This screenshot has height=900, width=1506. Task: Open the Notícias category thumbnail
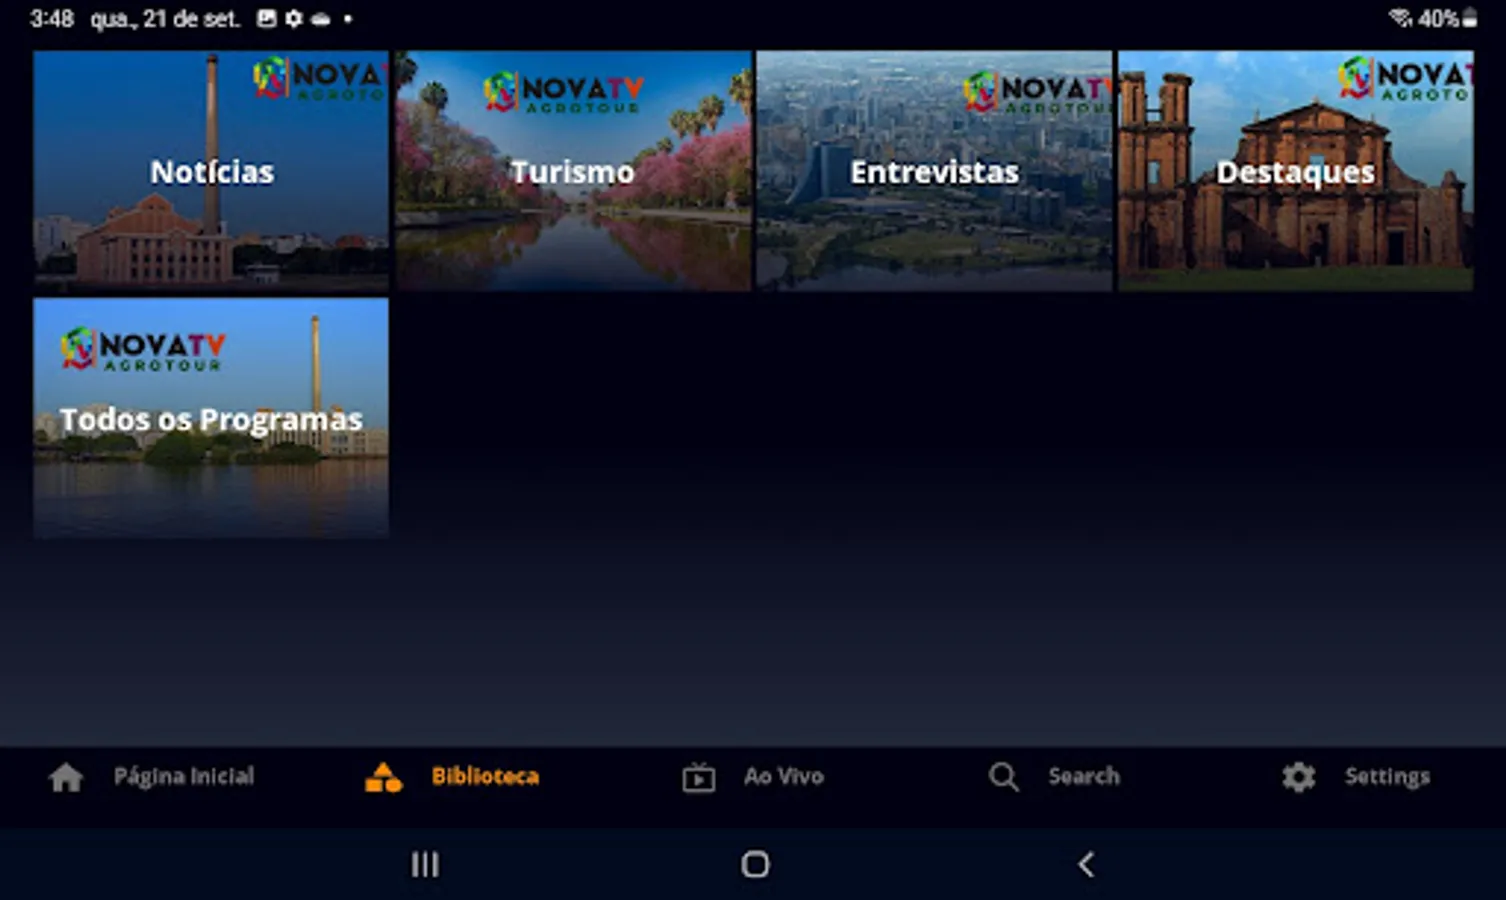click(x=211, y=171)
